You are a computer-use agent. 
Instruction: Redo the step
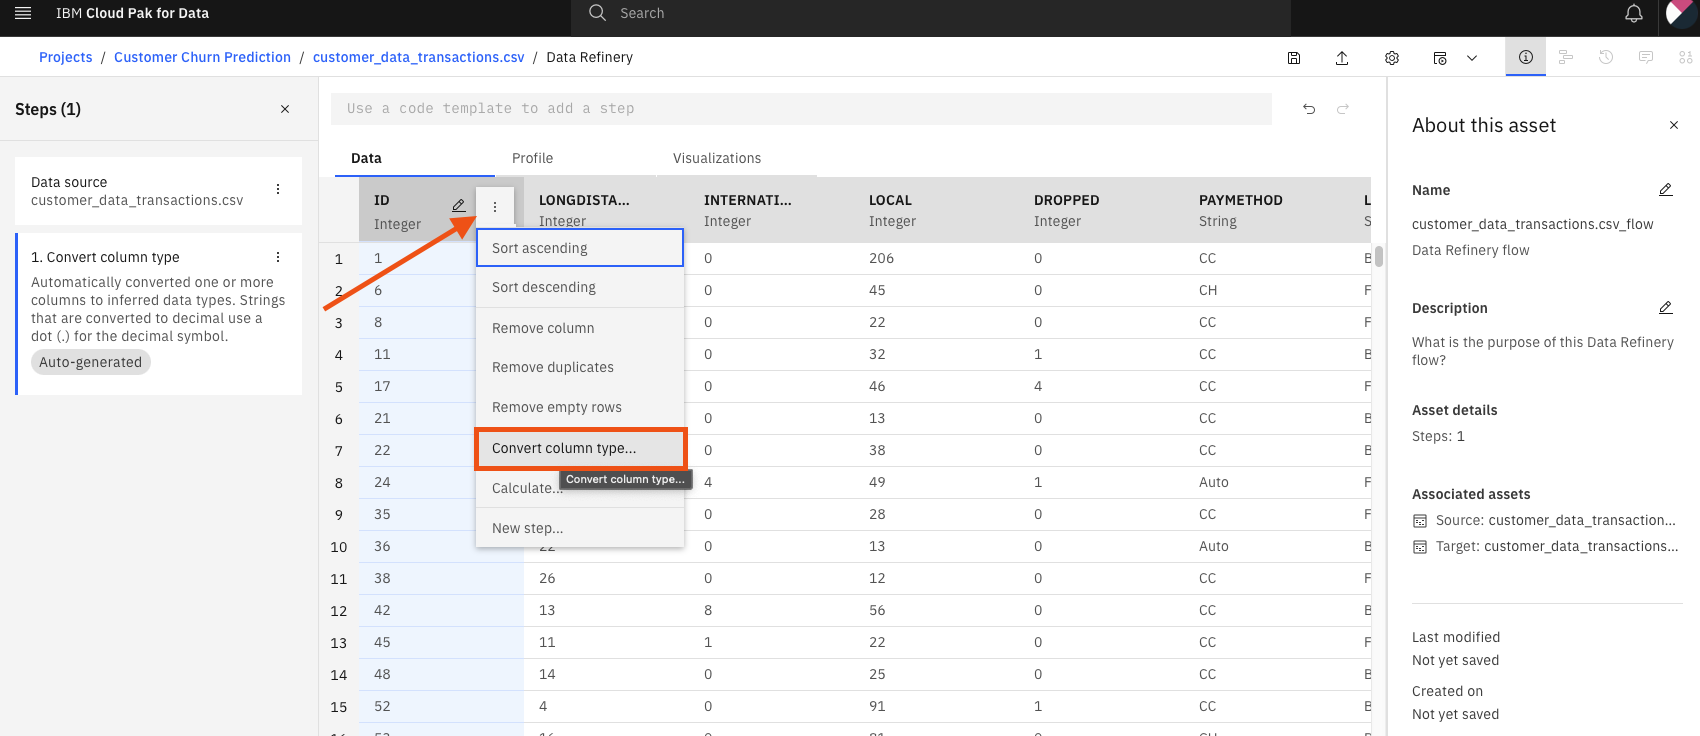[x=1343, y=109]
